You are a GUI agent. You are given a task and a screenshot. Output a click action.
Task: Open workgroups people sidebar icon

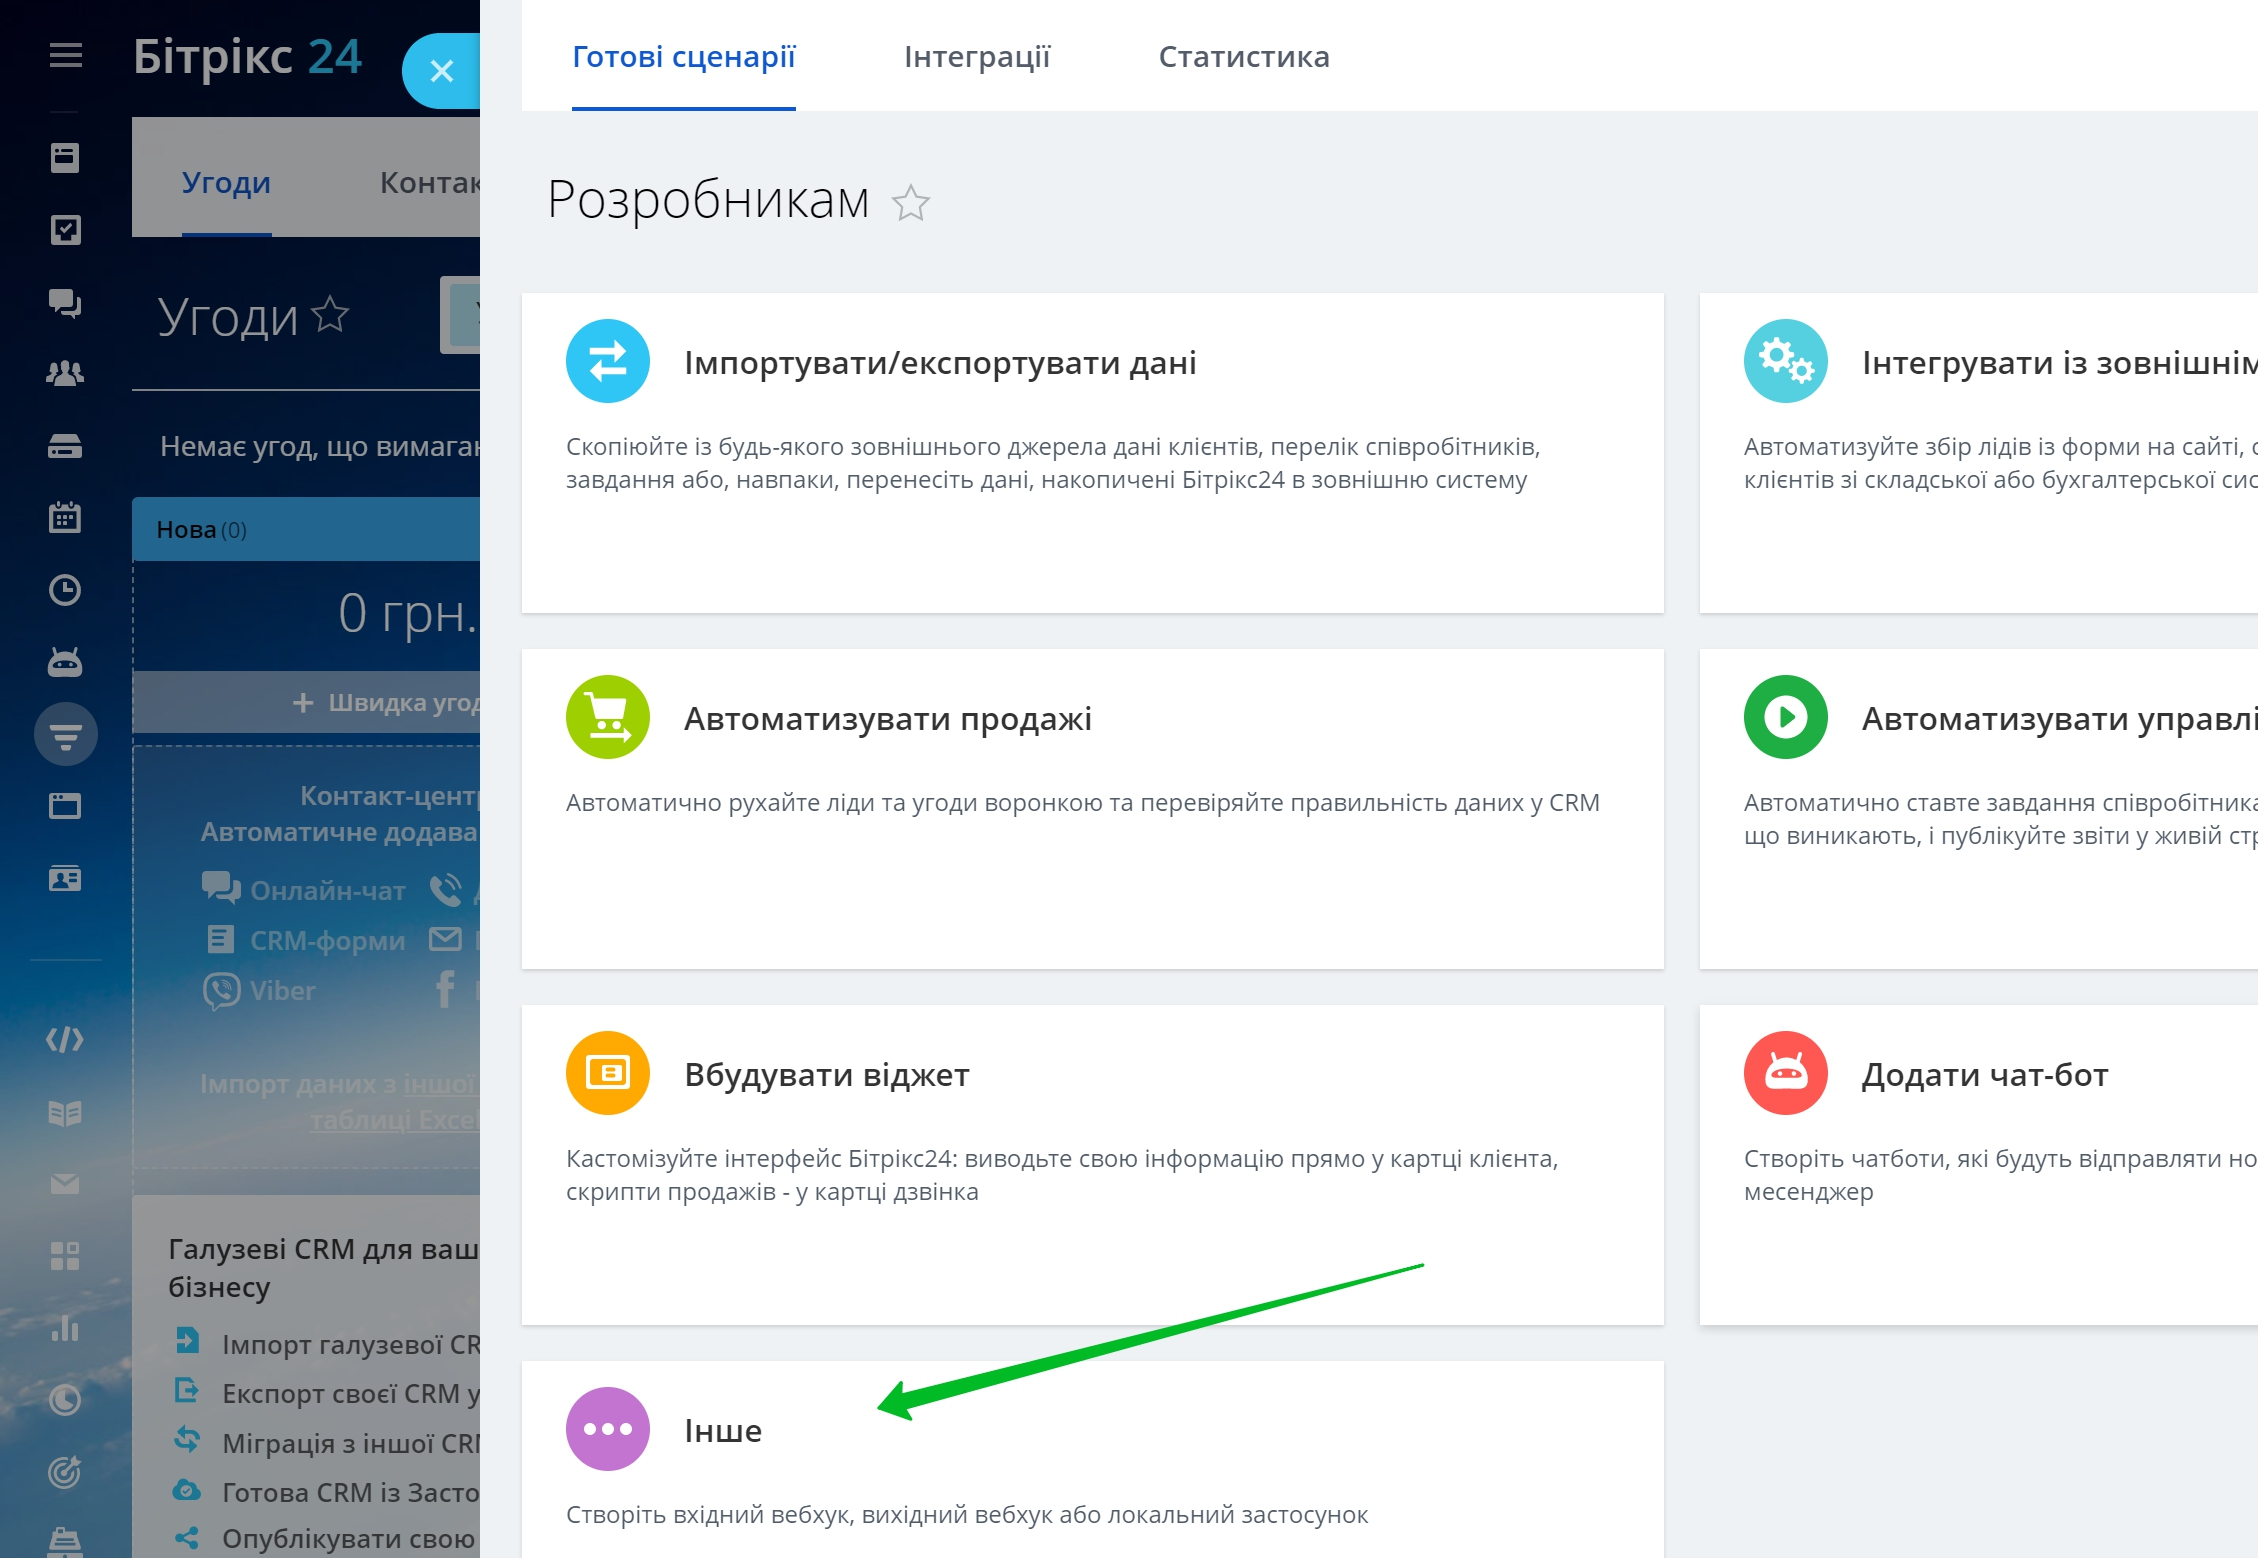click(65, 374)
